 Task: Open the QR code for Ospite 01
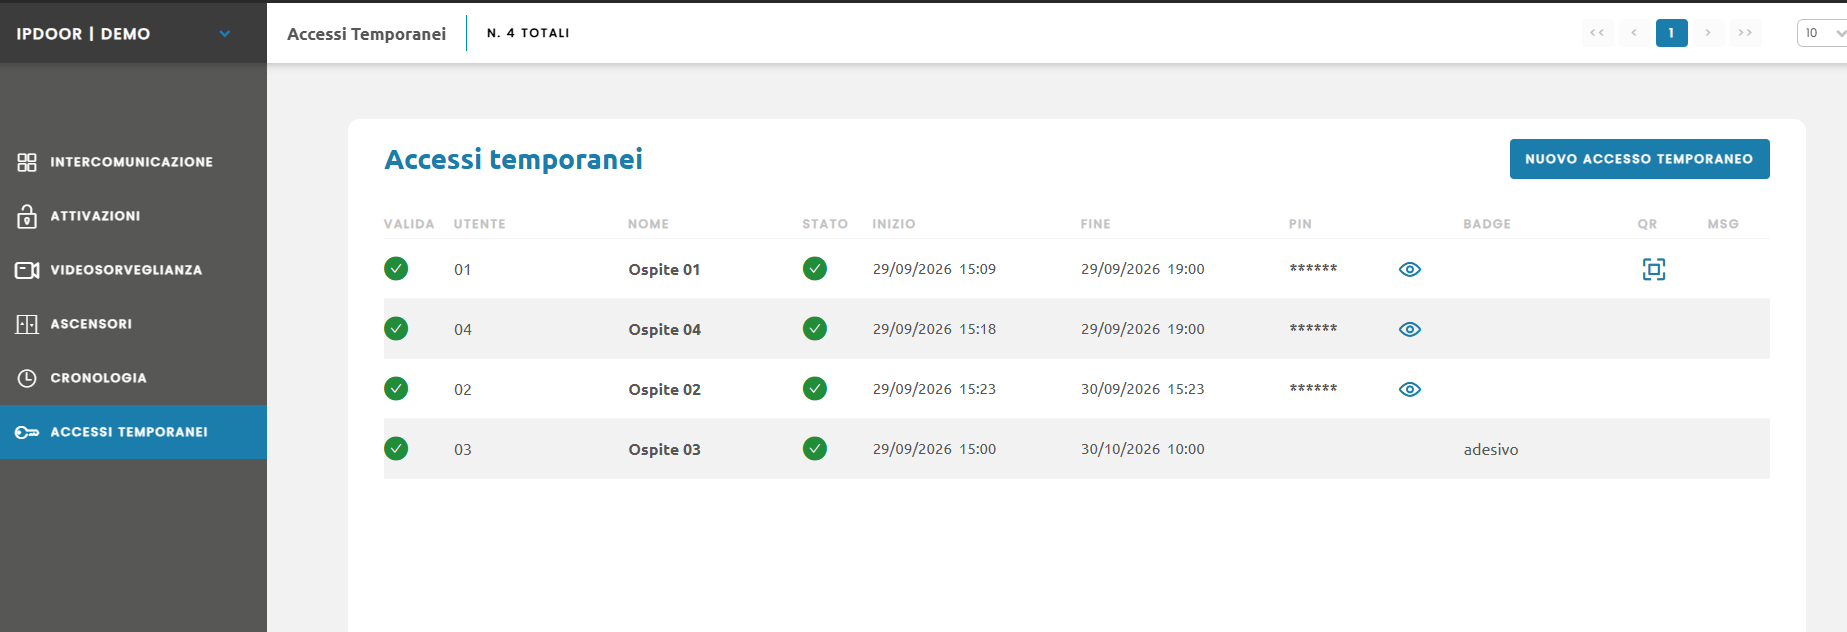[x=1654, y=269]
